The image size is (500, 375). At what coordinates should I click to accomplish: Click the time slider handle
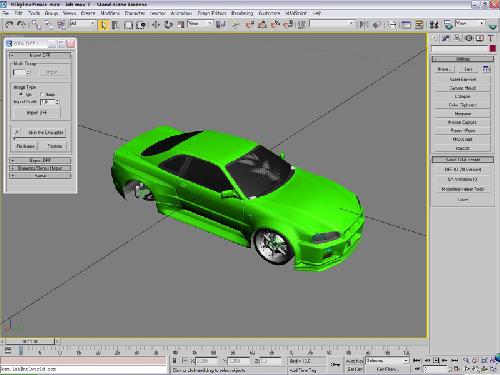pos(30,341)
